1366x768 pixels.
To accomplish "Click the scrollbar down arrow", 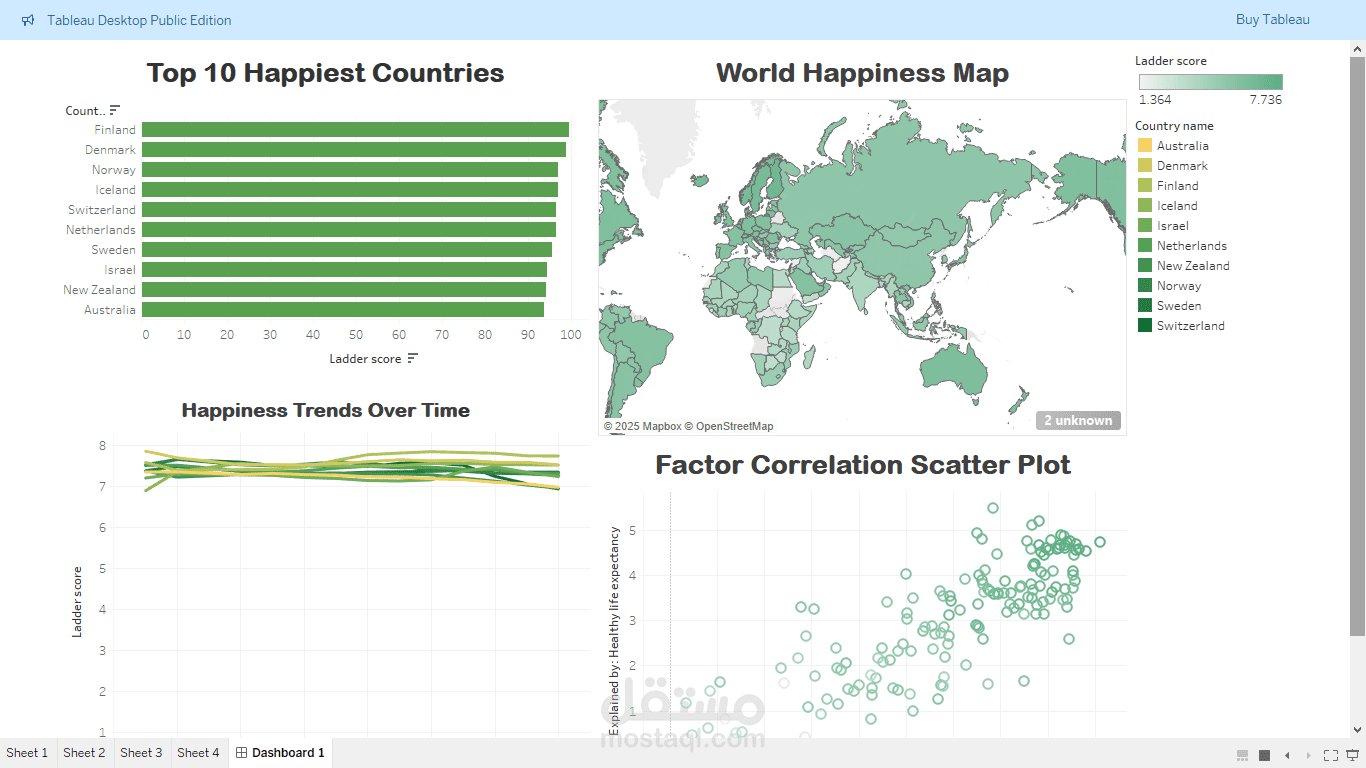I will pyautogui.click(x=1357, y=730).
